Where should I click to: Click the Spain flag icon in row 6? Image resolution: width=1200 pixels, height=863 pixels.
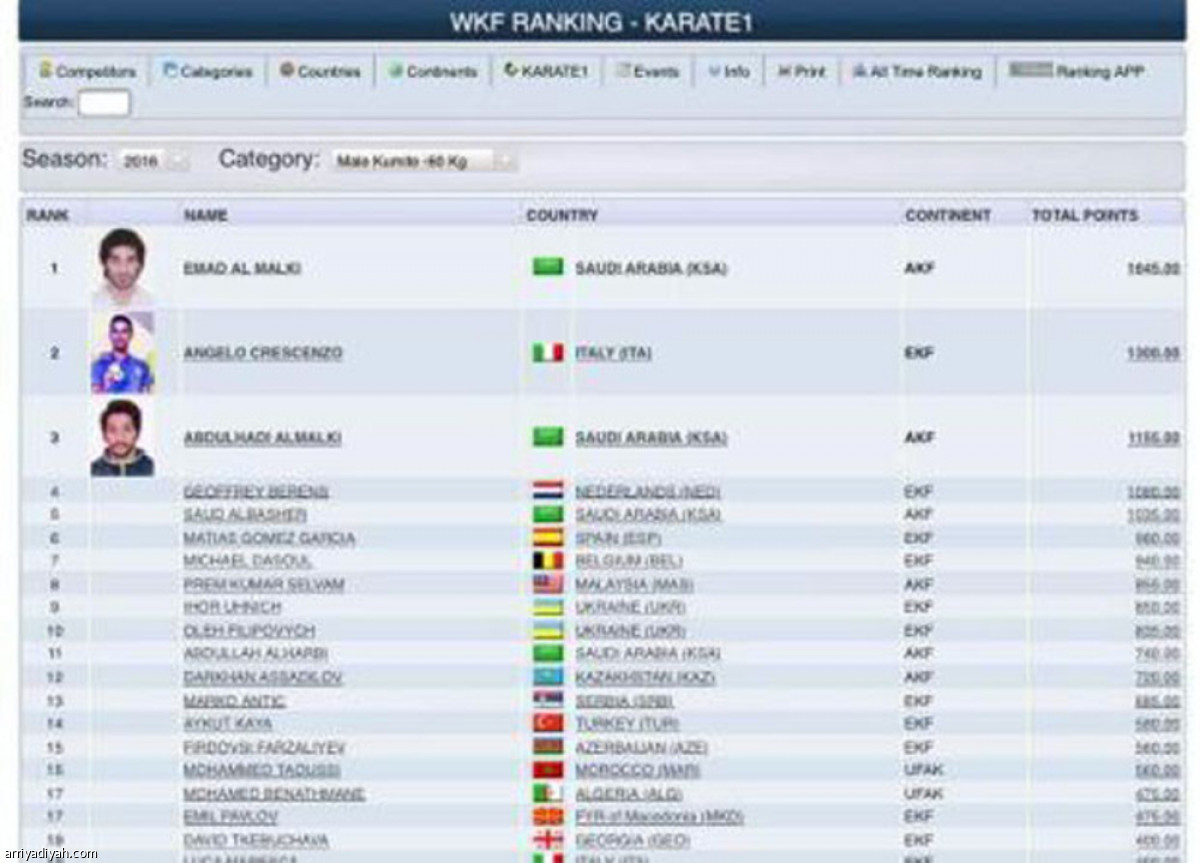[x=547, y=538]
